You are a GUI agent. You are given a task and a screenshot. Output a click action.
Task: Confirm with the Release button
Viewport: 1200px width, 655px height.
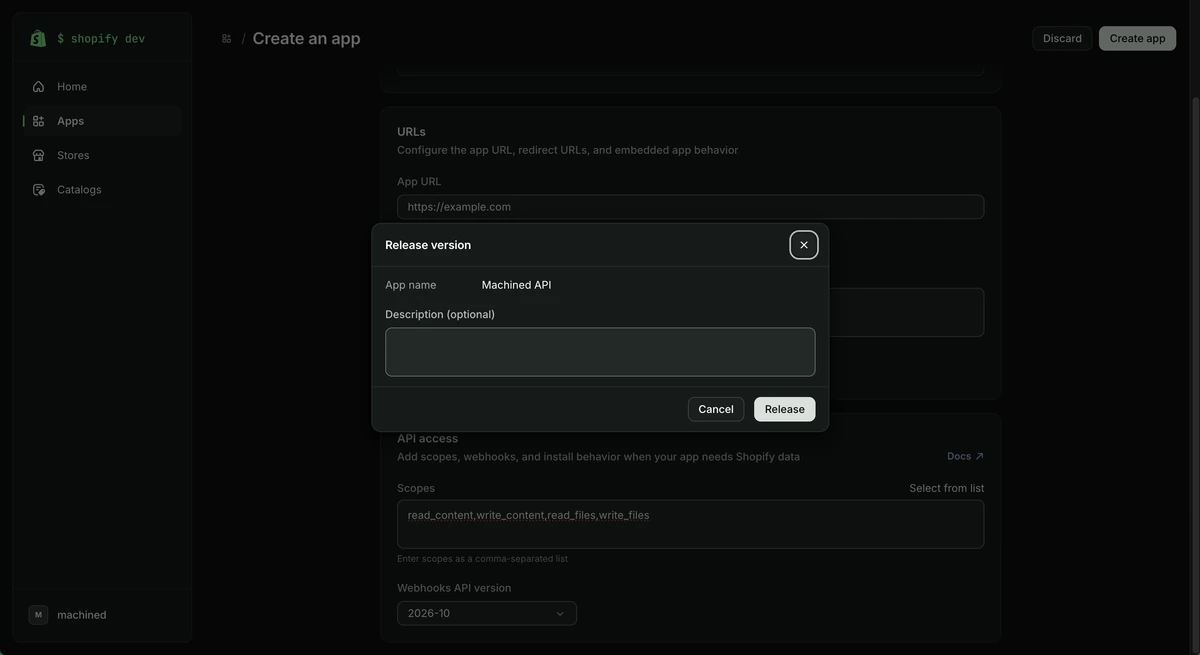(x=785, y=409)
